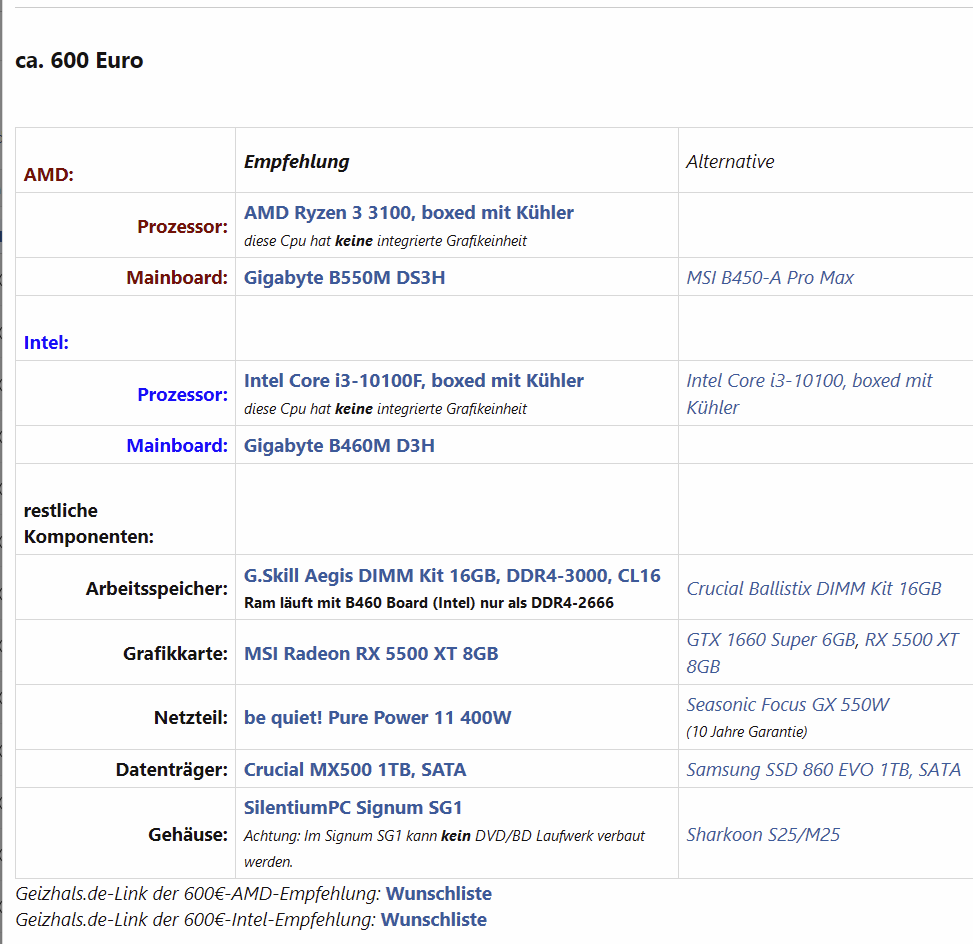Click the 'Empfehlung' column header
The image size is (973, 944).
pos(297,161)
